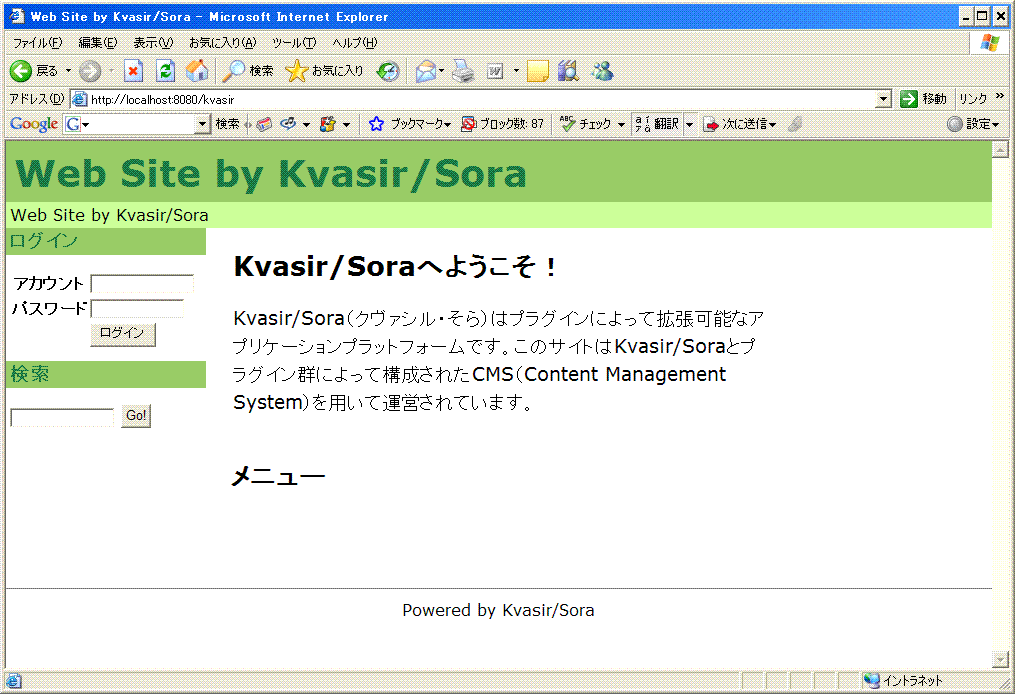
Task: Click the site search text field
Action: 62,418
